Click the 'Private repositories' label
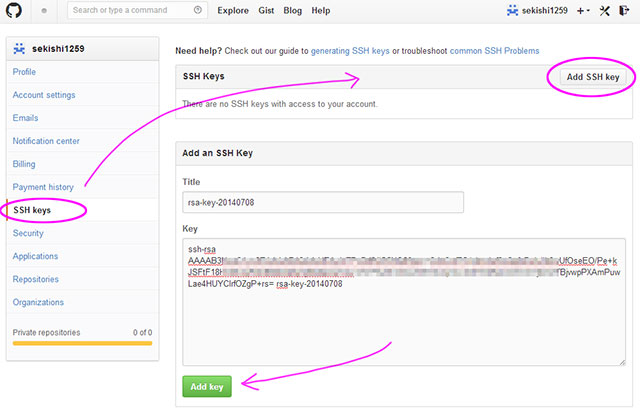This screenshot has width=640, height=414. click(47, 332)
